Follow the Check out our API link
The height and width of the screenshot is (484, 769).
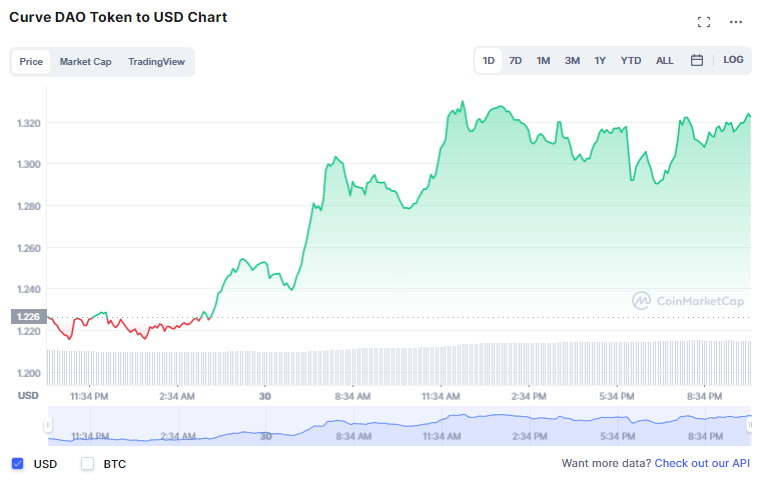pos(702,463)
